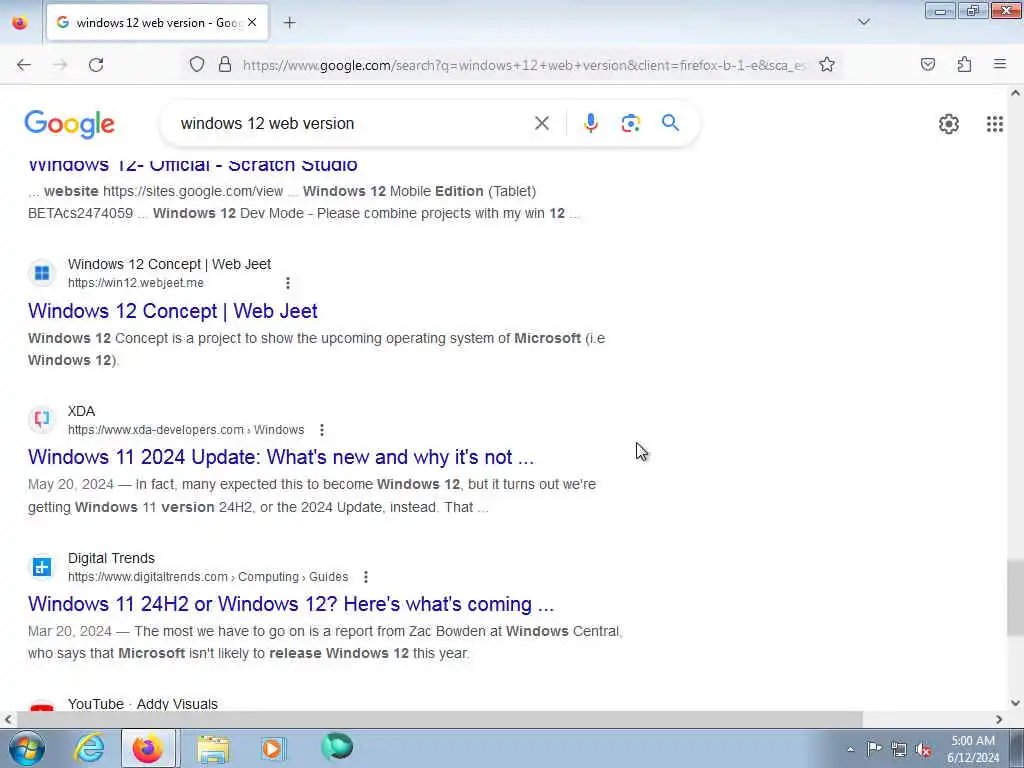Start voice search with microphone icon
Viewport: 1024px width, 768px height.
click(x=591, y=123)
